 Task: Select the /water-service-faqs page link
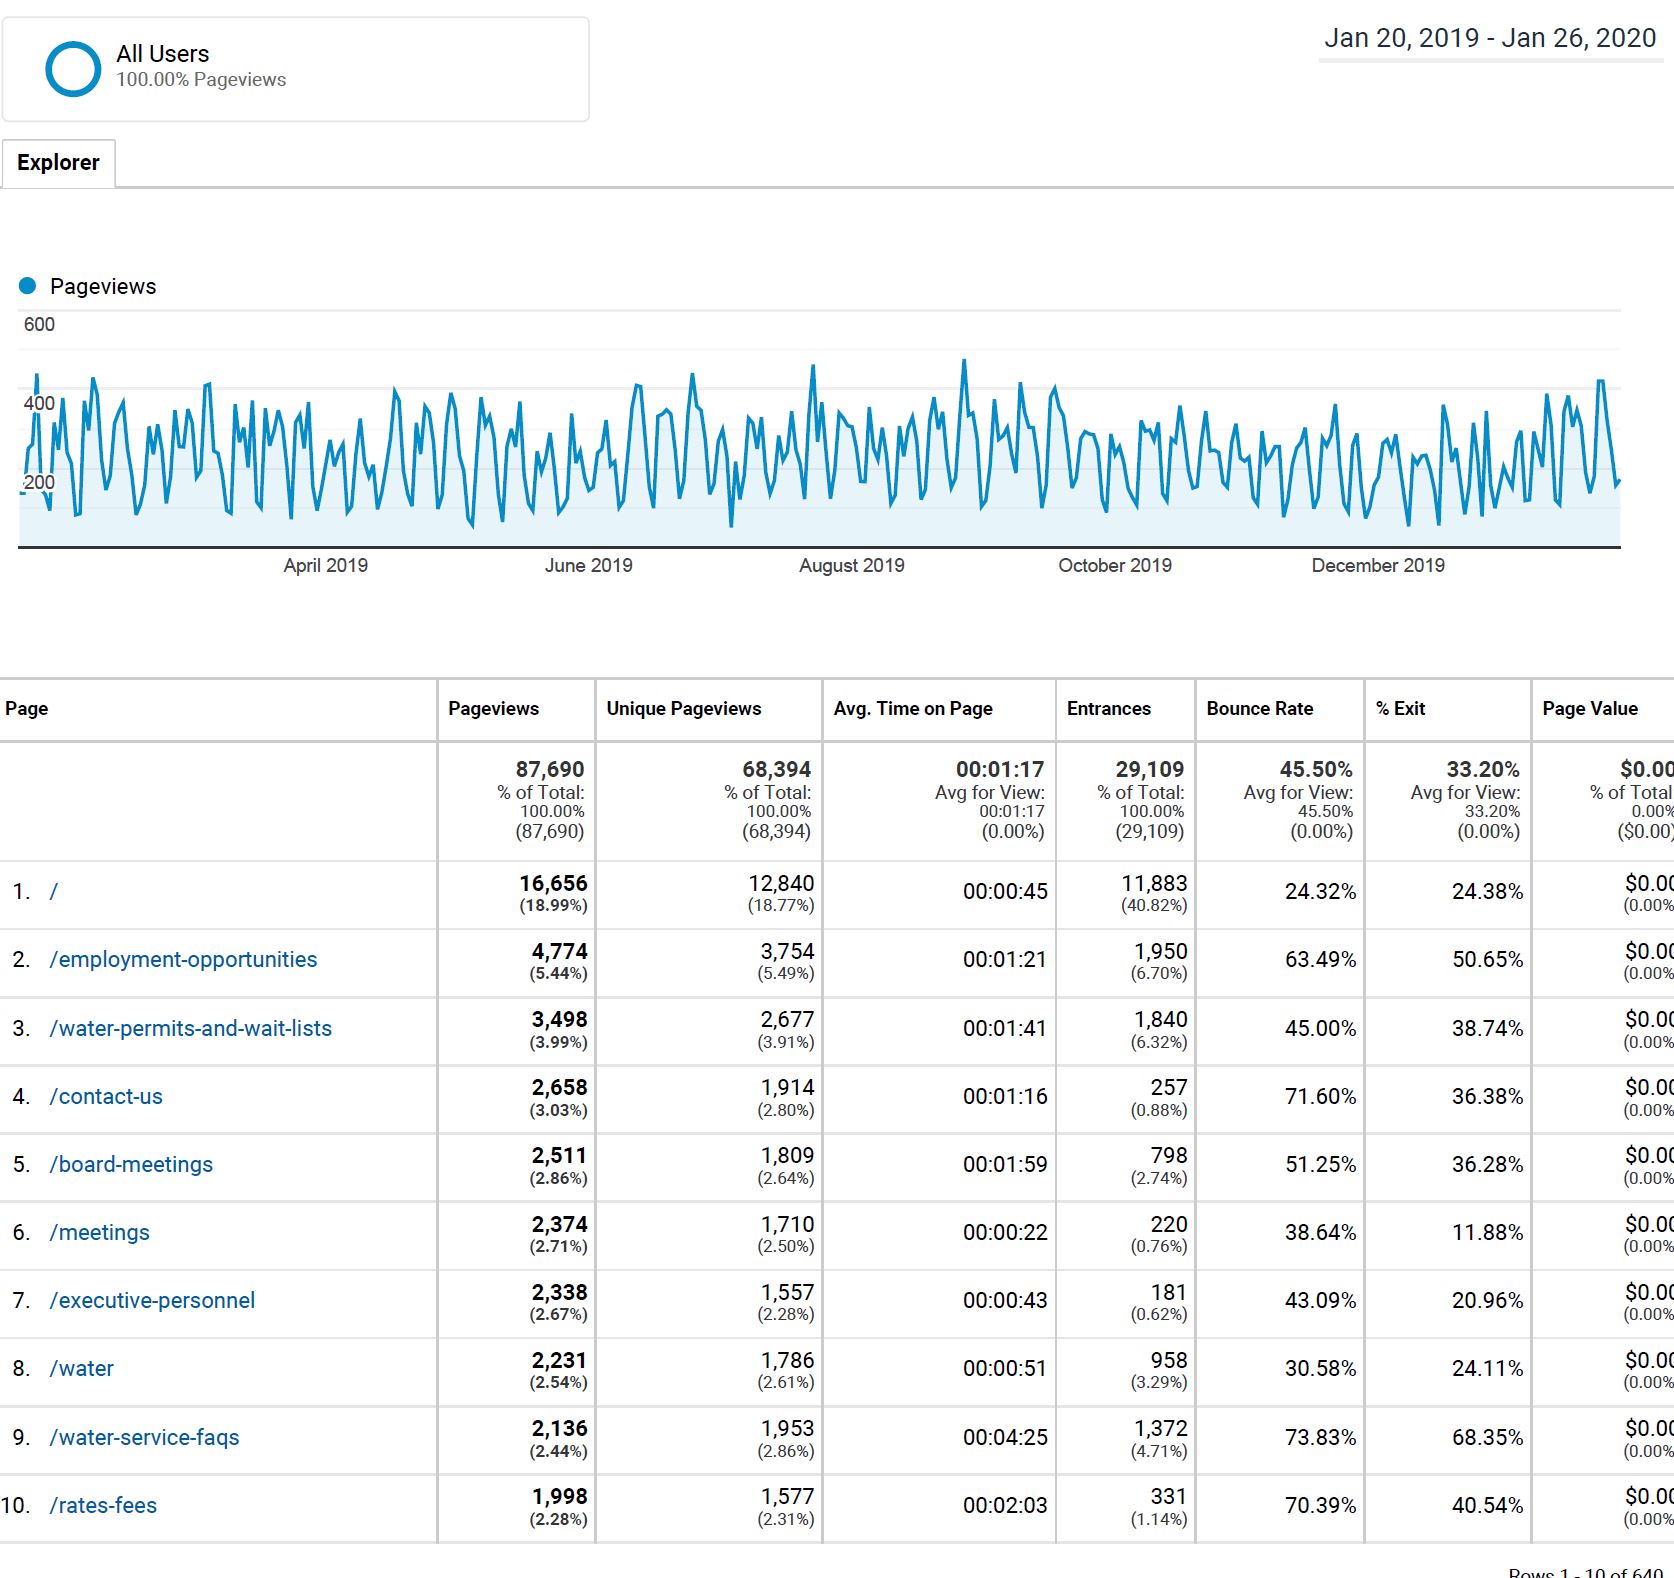(x=144, y=1438)
